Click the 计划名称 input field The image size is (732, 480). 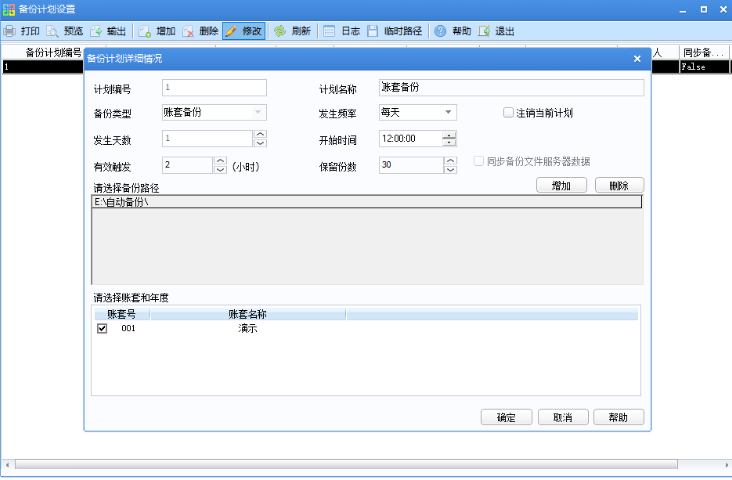(x=510, y=88)
